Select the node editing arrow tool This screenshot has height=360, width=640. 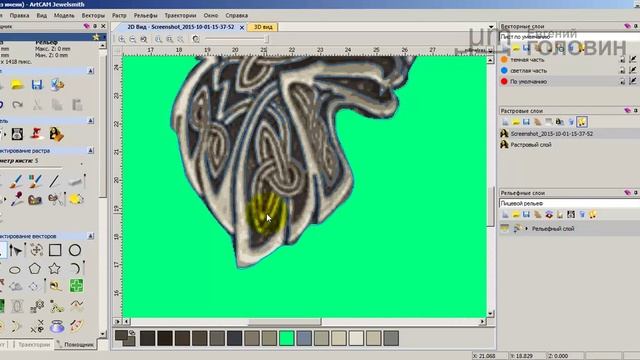[x=16, y=250]
